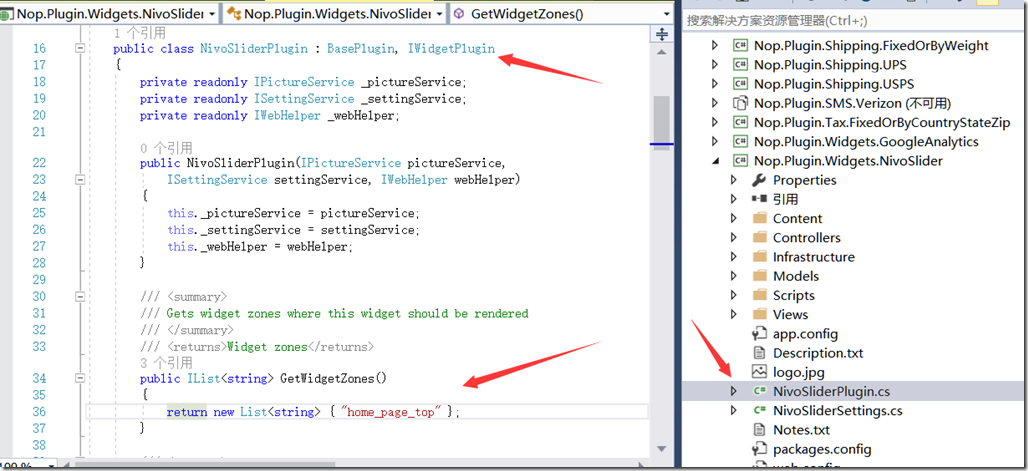Open the GetWidgetZones() member dropdown
This screenshot has height=471, width=1028.
point(561,13)
